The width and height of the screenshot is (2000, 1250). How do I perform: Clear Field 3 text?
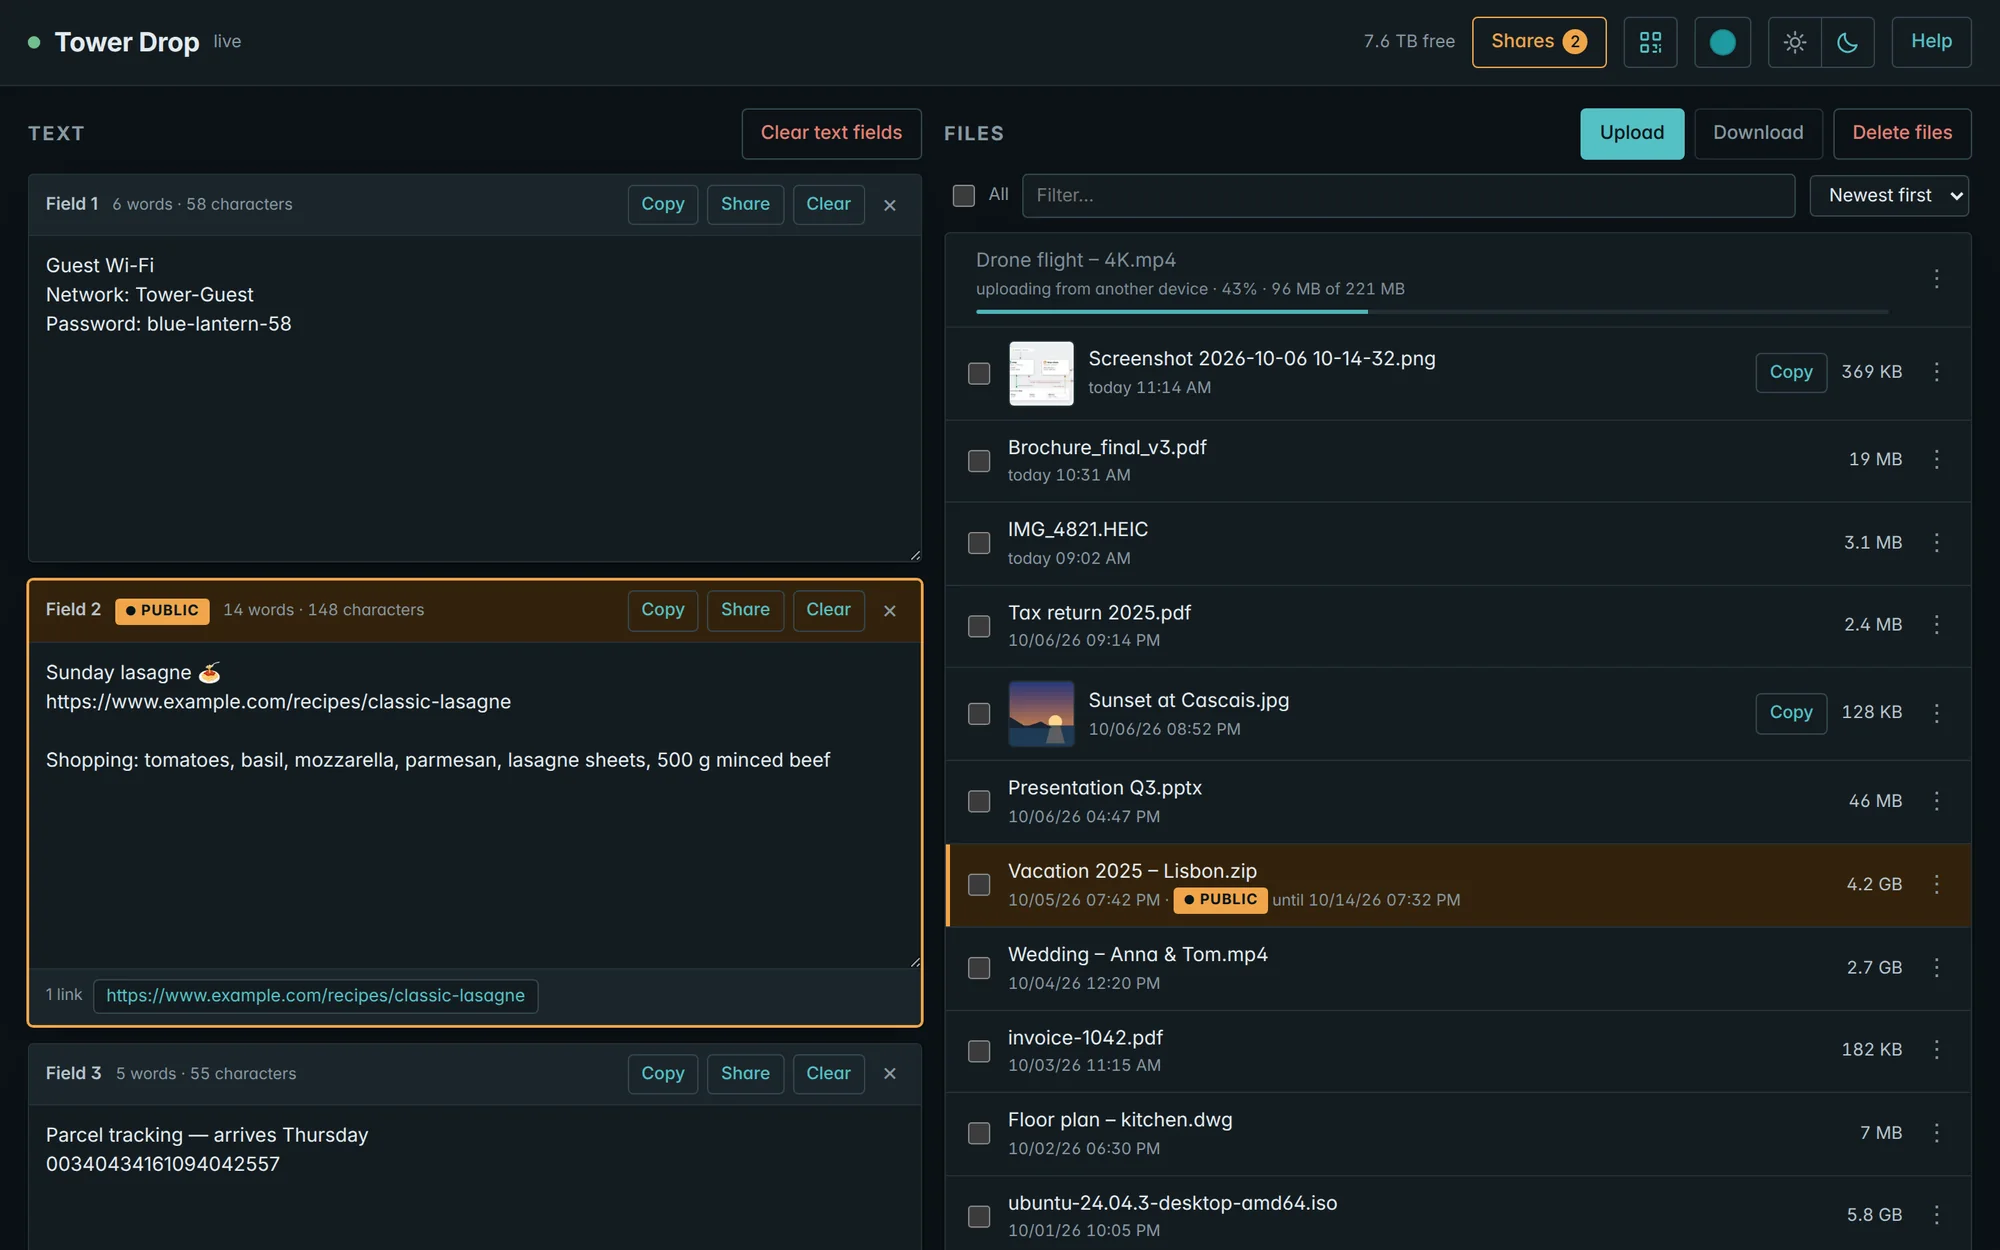[828, 1074]
